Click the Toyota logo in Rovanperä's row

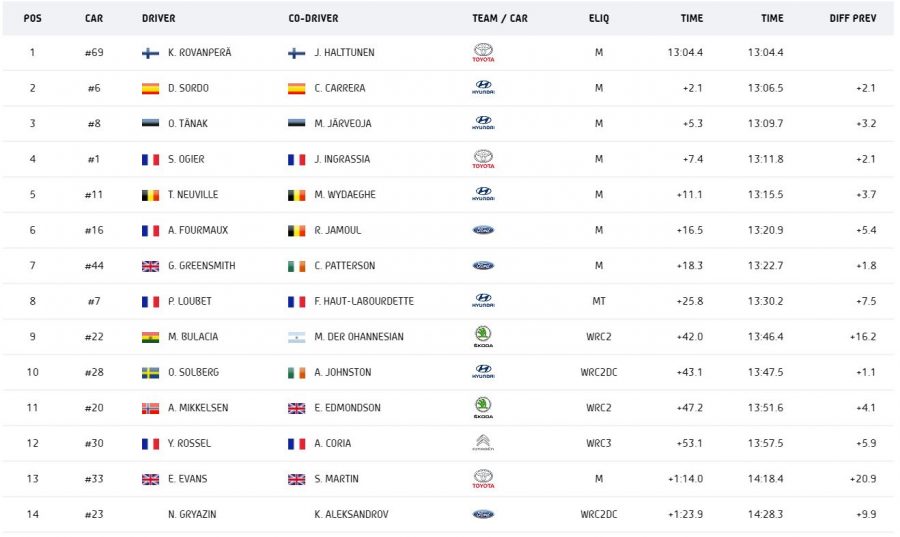(483, 53)
